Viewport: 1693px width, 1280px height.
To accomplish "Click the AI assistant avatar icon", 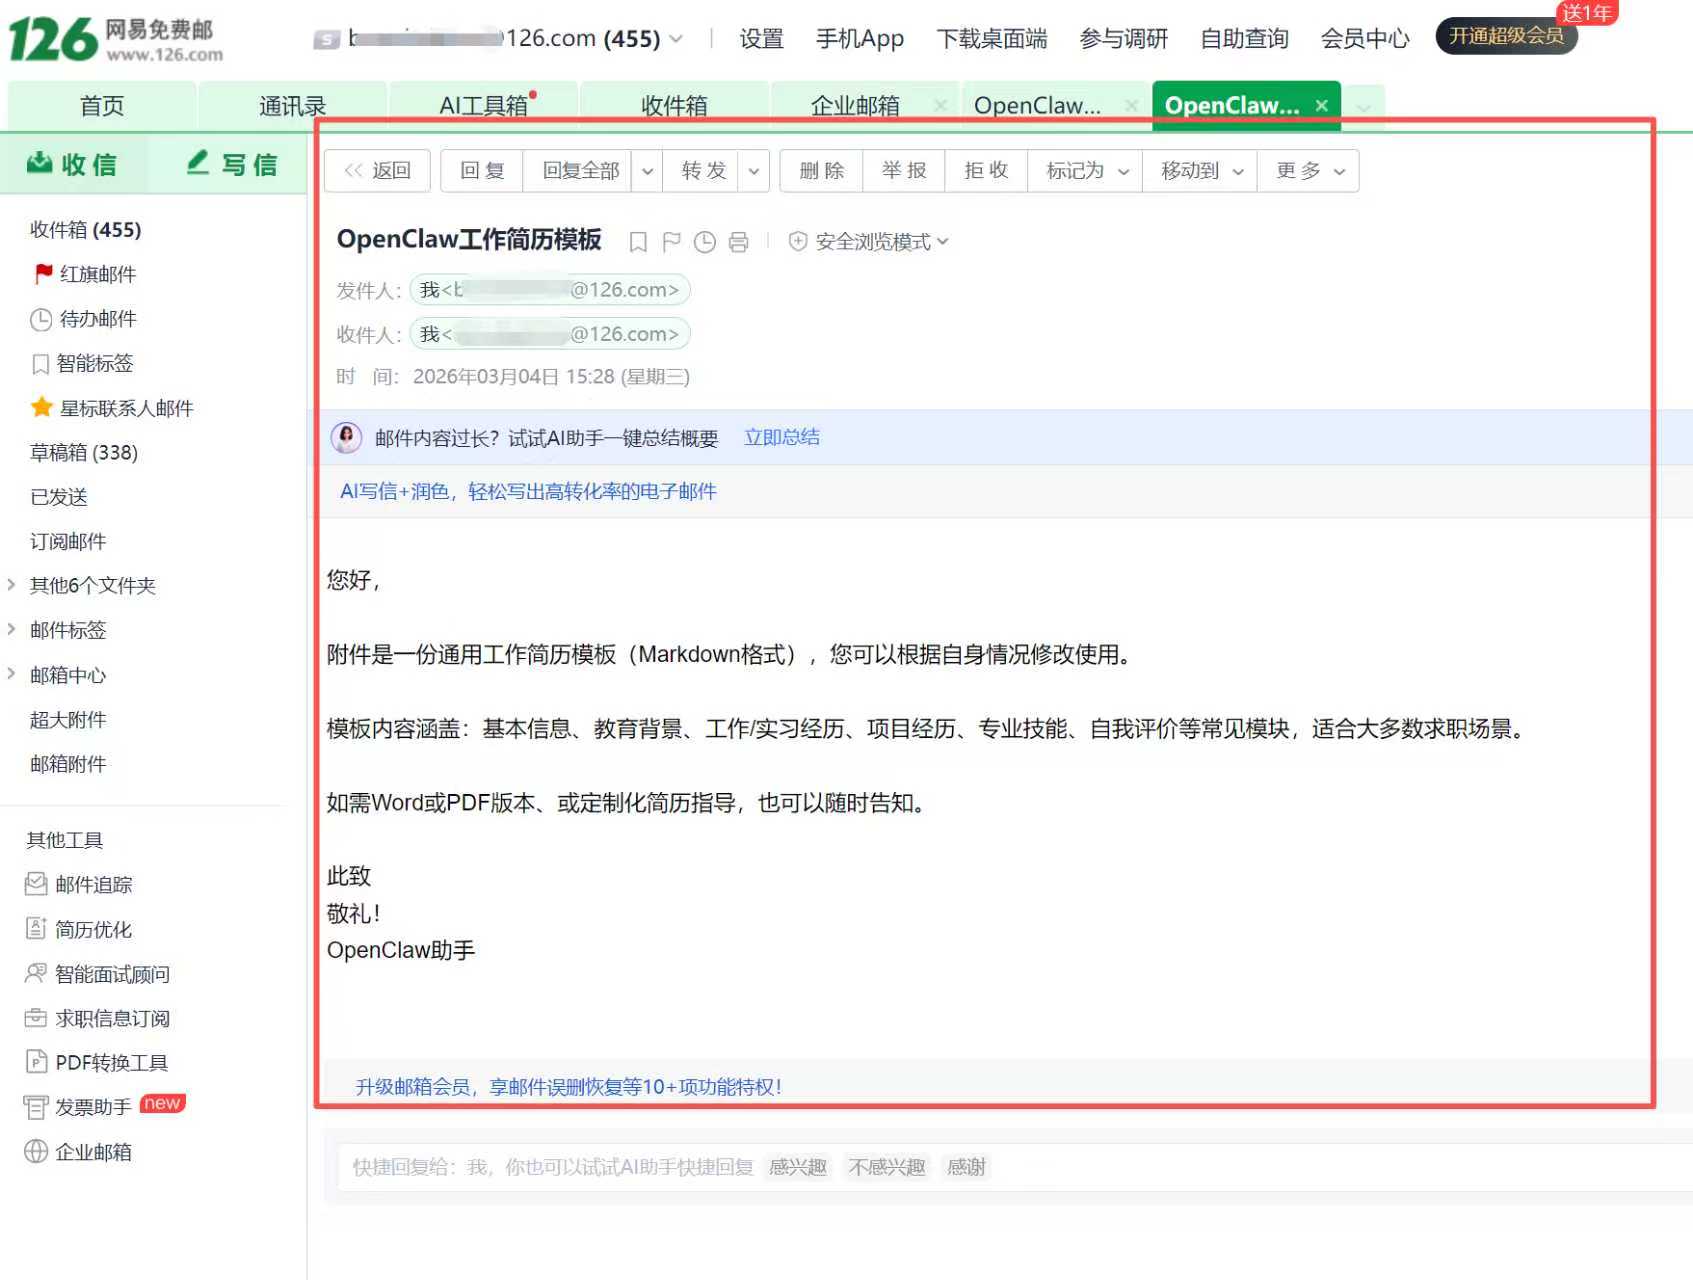I will tap(346, 438).
